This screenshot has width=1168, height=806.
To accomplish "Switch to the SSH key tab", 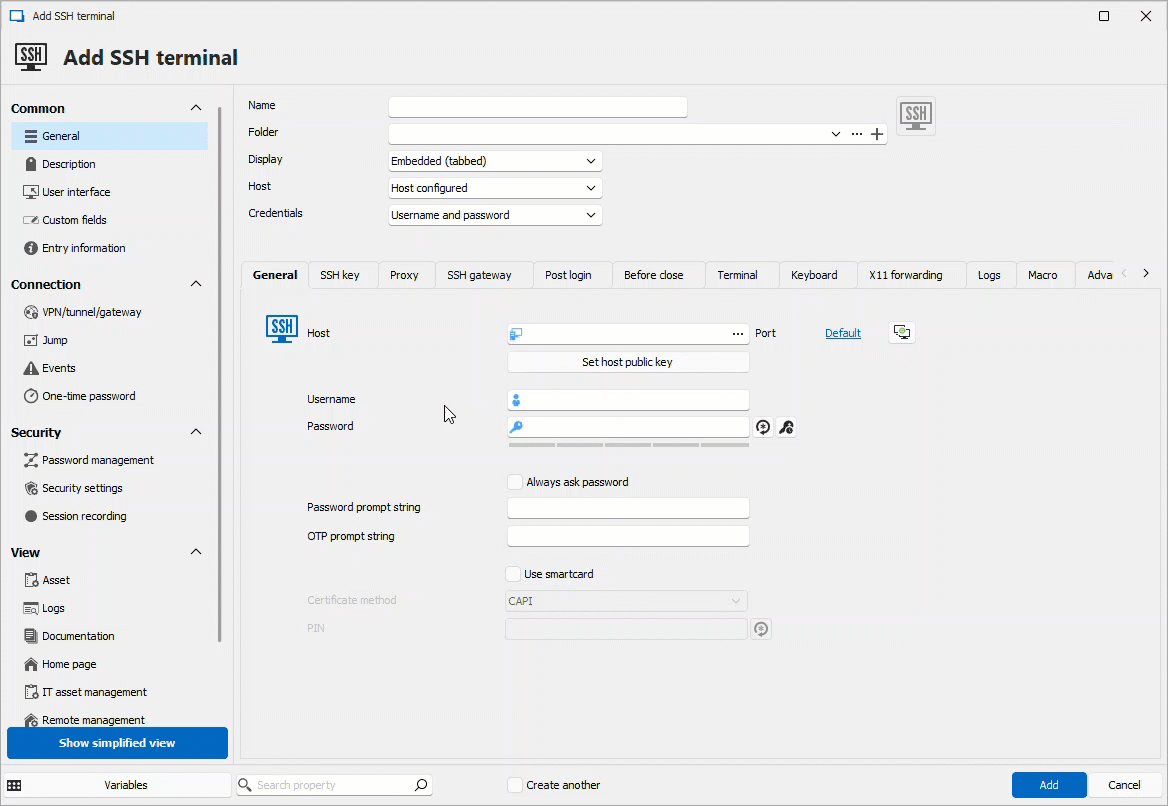I will [340, 275].
